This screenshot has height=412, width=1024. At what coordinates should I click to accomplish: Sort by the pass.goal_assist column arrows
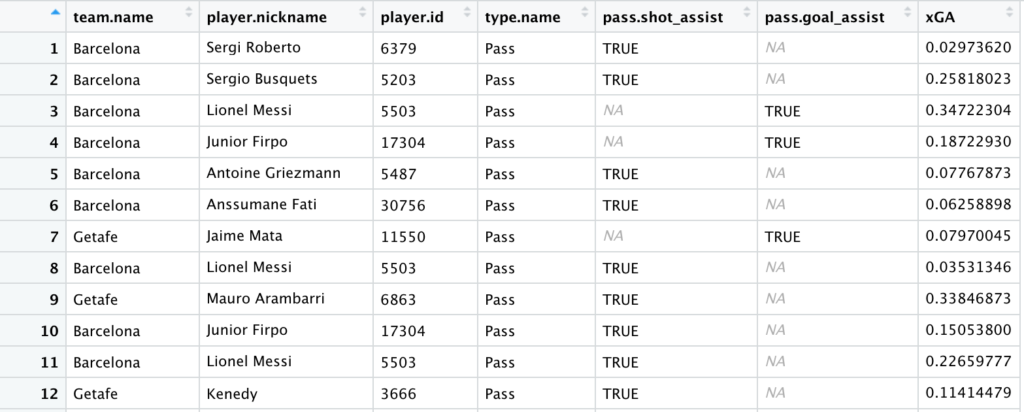click(x=907, y=12)
